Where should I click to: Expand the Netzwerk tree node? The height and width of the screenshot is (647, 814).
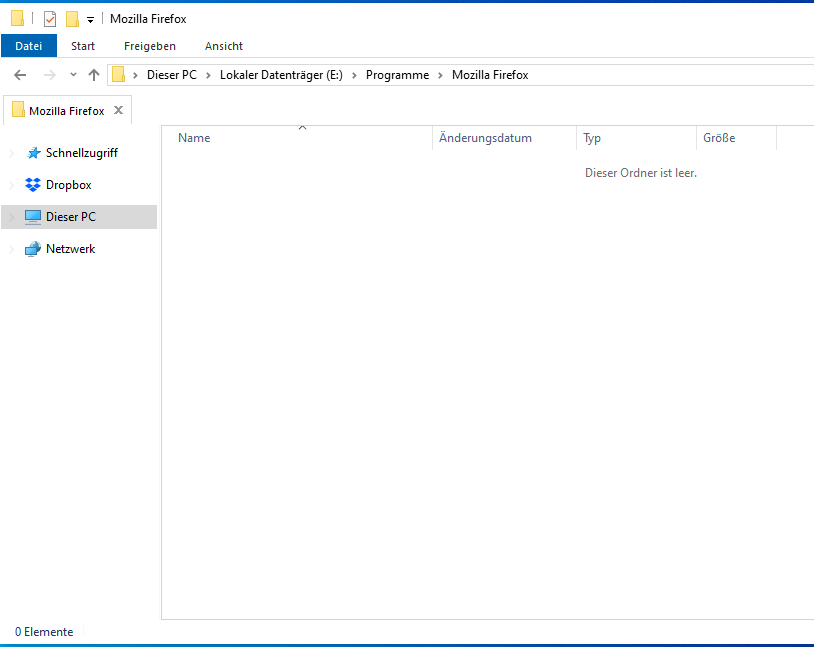click(x=11, y=249)
